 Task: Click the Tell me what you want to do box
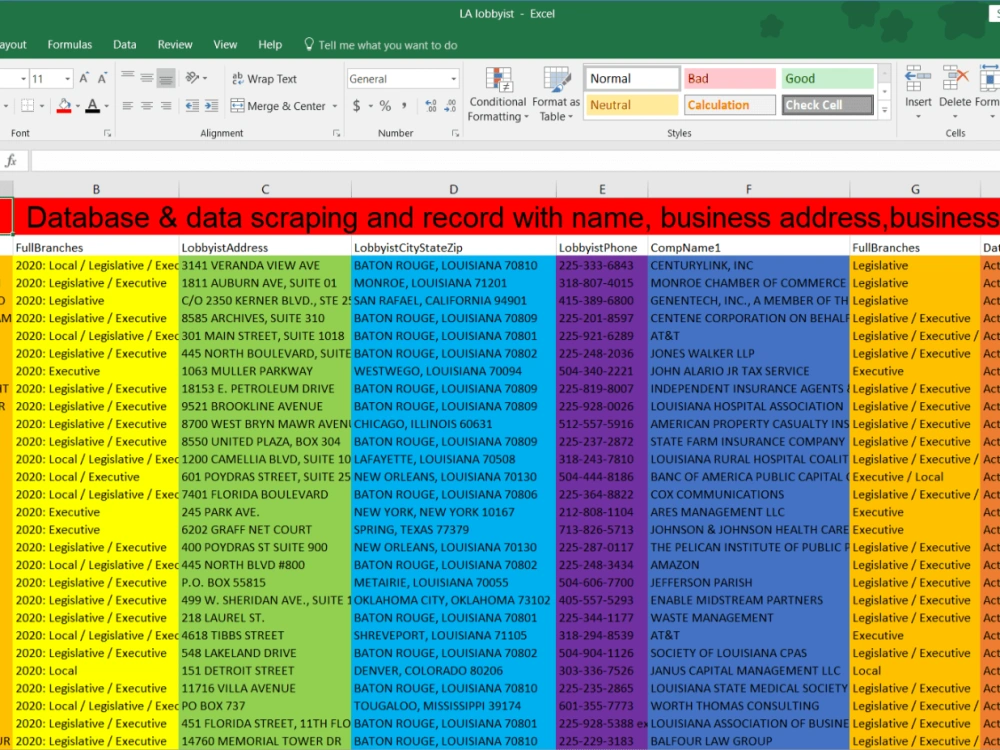(x=381, y=45)
